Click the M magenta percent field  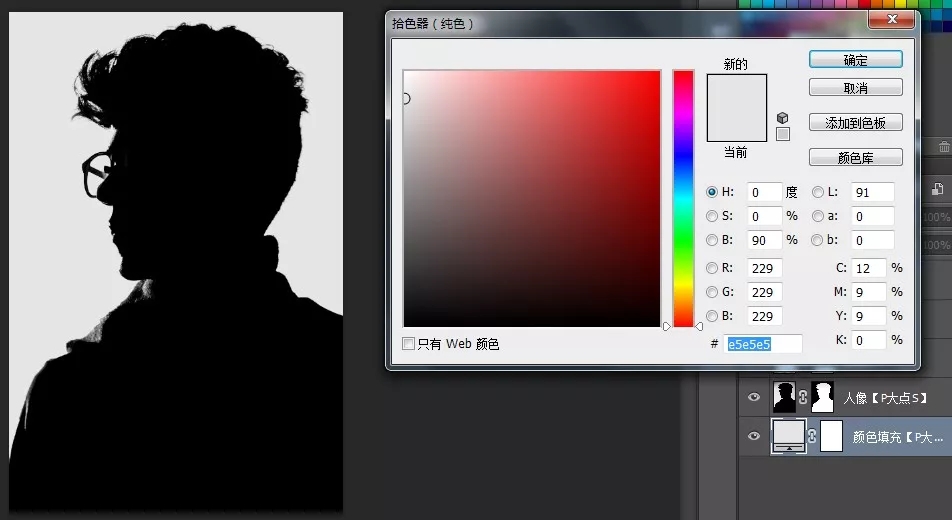coord(868,292)
